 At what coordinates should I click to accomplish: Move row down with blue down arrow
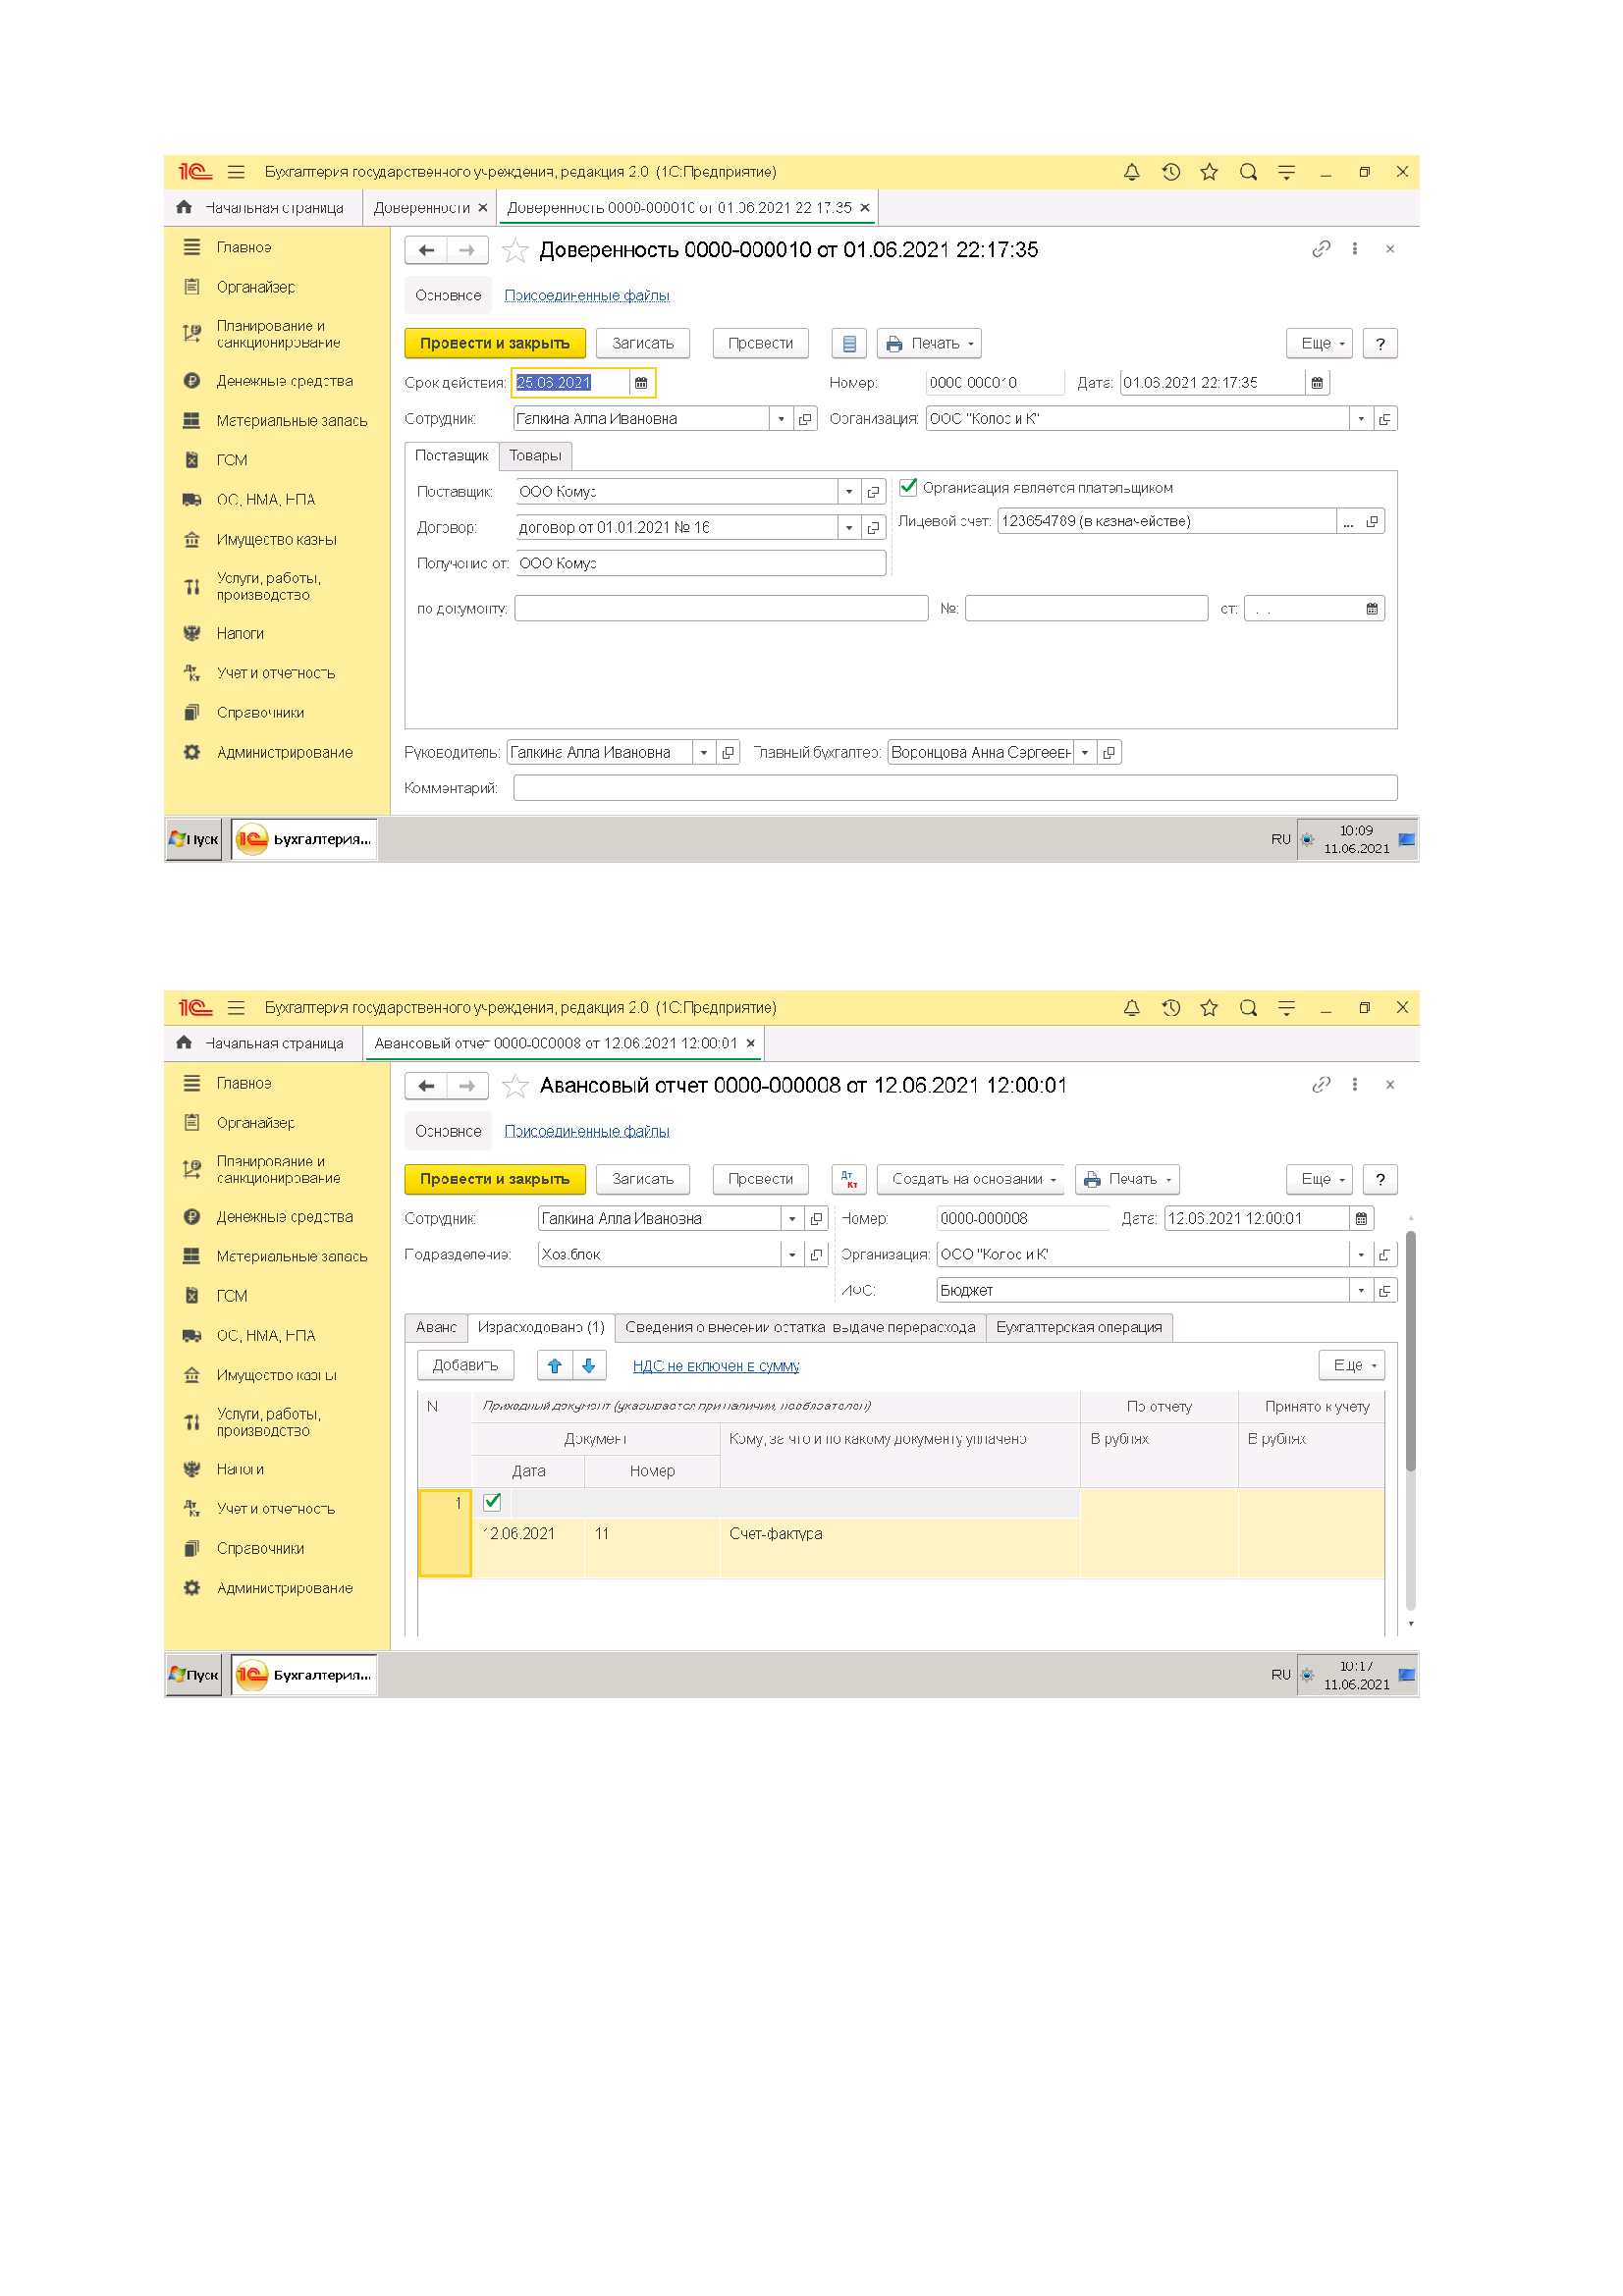(x=589, y=1365)
